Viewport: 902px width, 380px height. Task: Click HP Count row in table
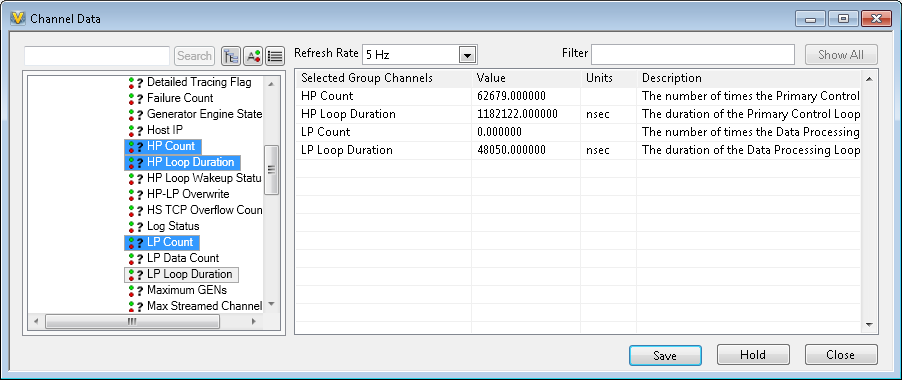coord(578,96)
